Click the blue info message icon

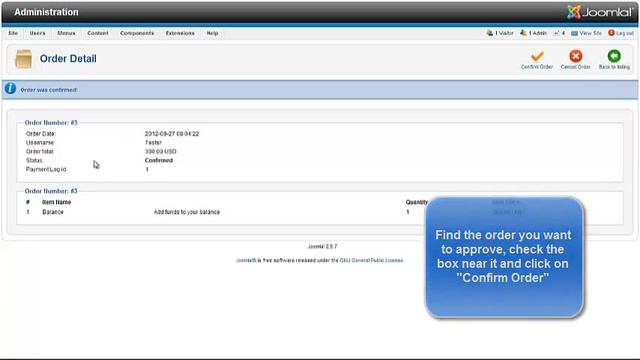10,89
